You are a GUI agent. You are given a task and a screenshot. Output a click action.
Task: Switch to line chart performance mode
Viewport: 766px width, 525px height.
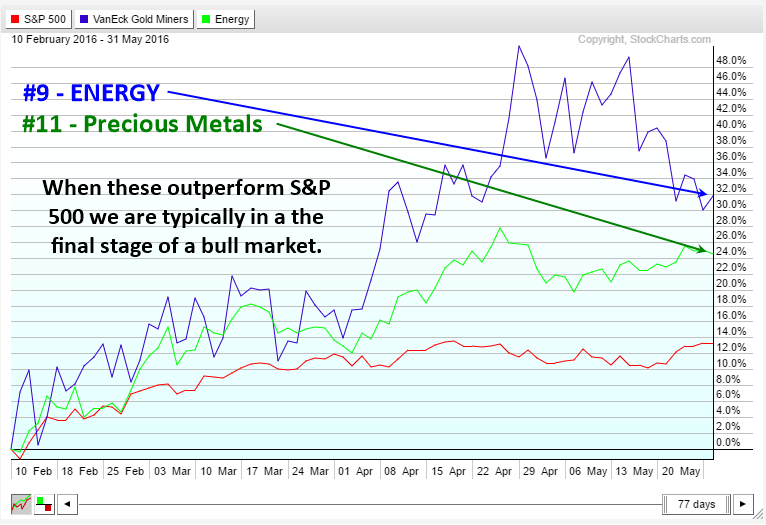click(21, 503)
